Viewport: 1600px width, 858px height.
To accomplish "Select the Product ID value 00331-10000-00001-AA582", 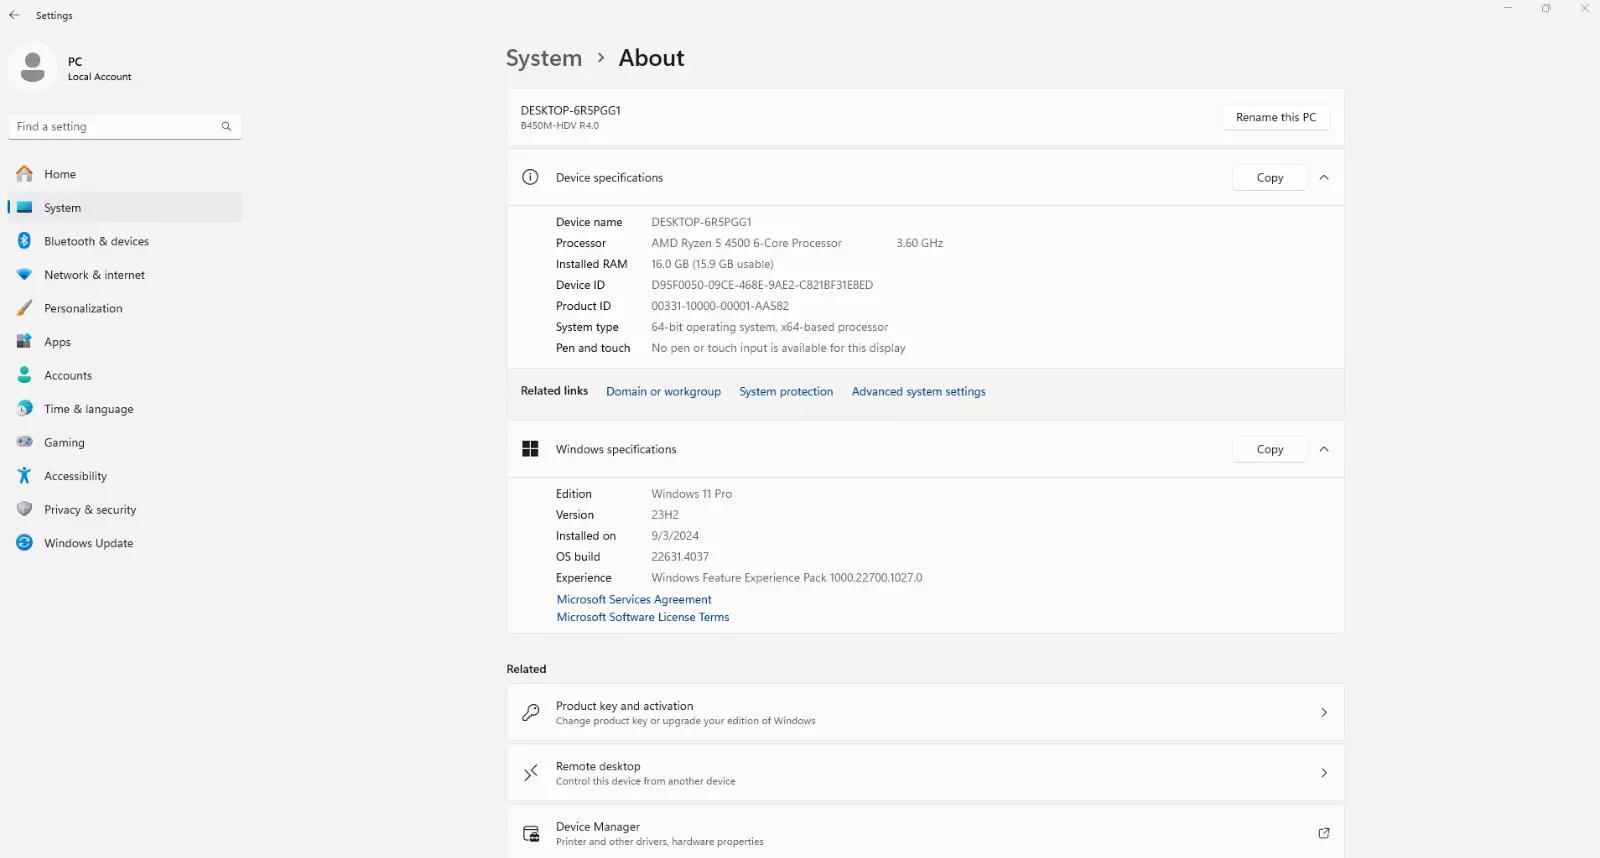I will [x=720, y=306].
